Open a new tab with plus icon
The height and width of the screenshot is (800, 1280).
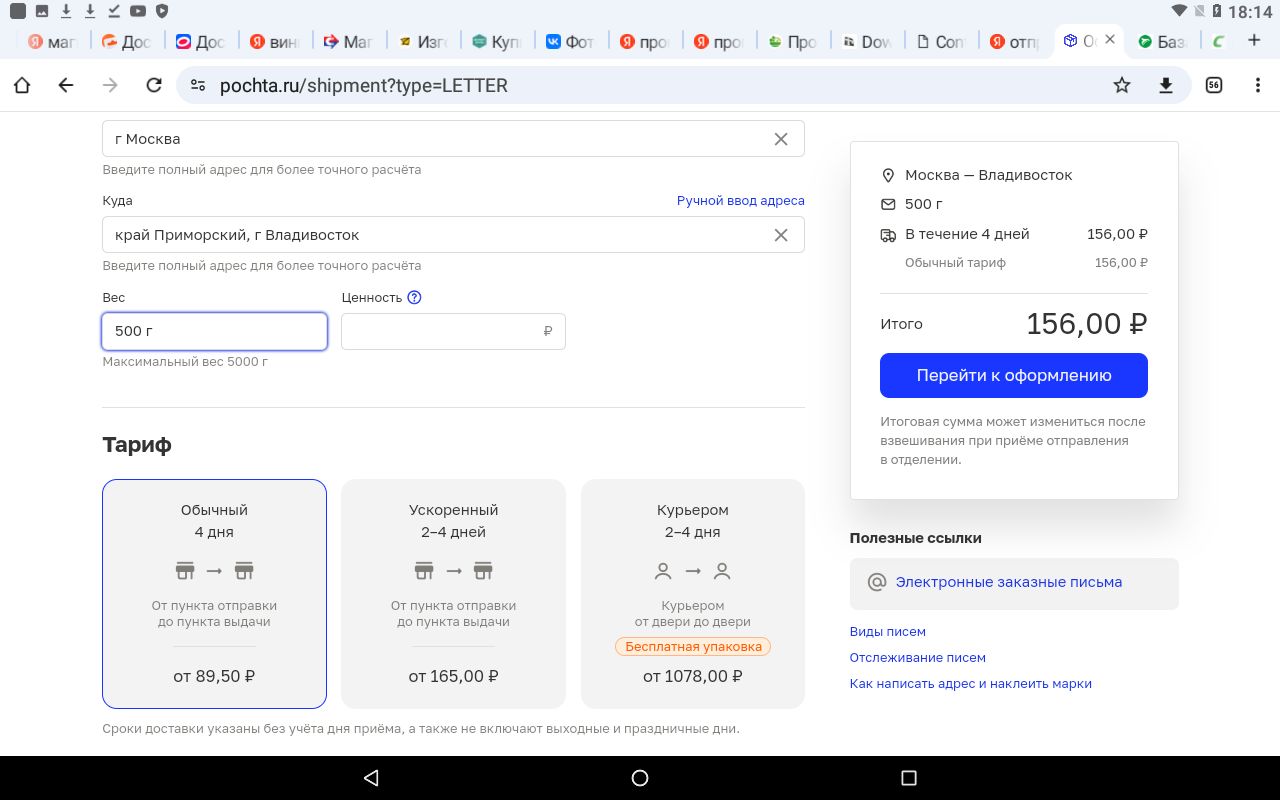coord(1254,41)
